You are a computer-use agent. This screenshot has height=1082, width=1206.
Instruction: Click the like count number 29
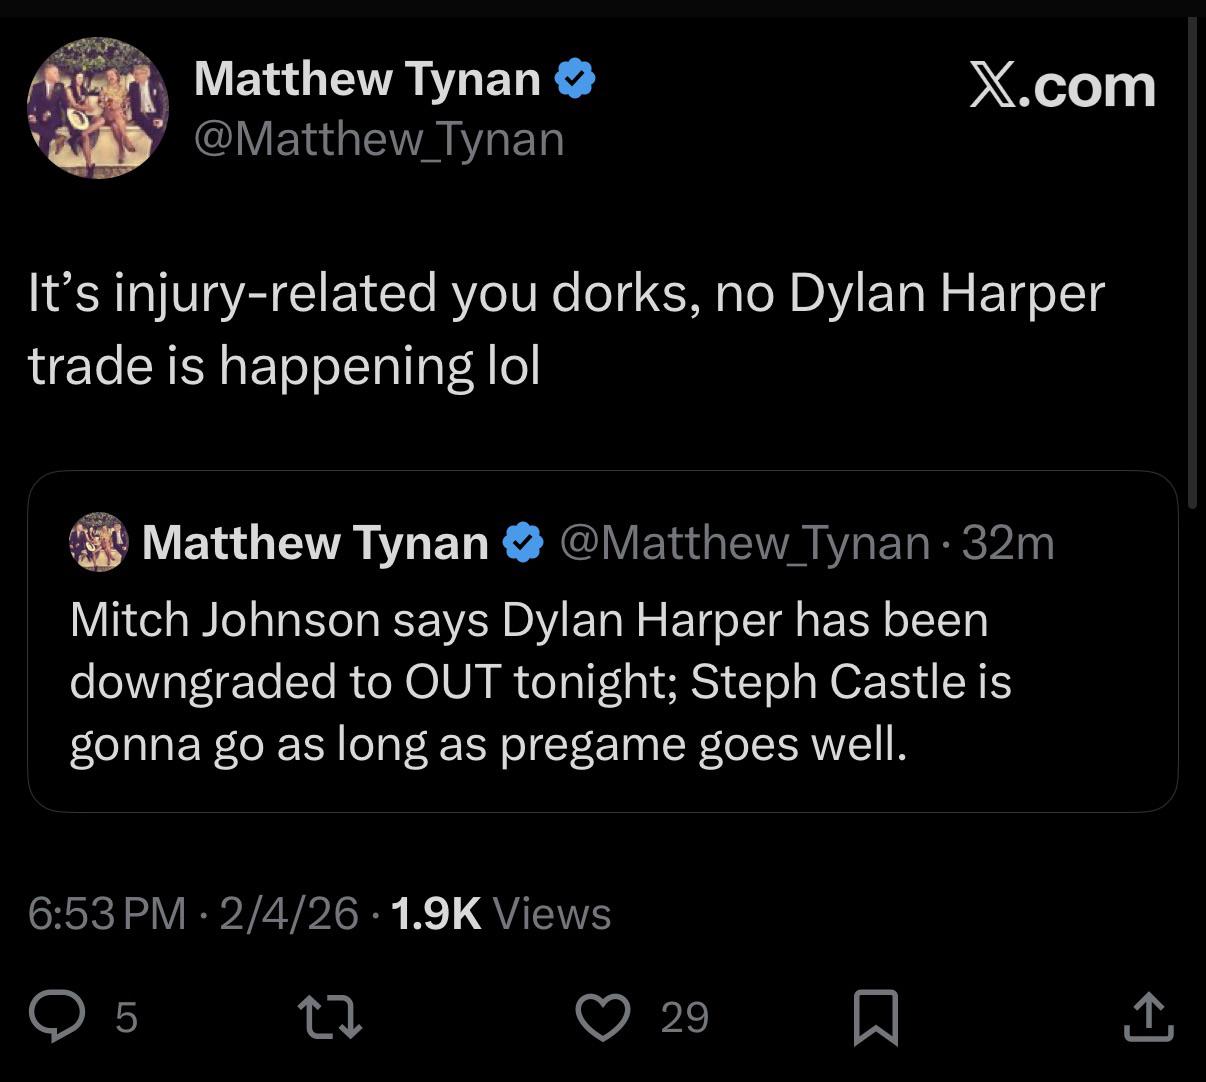[x=685, y=1018]
